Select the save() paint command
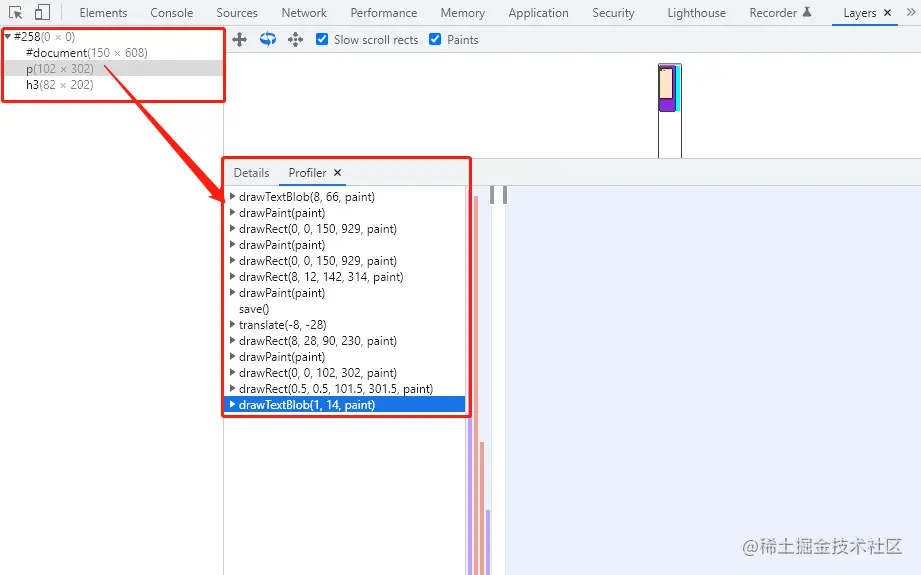The width and height of the screenshot is (921, 575). click(x=254, y=308)
